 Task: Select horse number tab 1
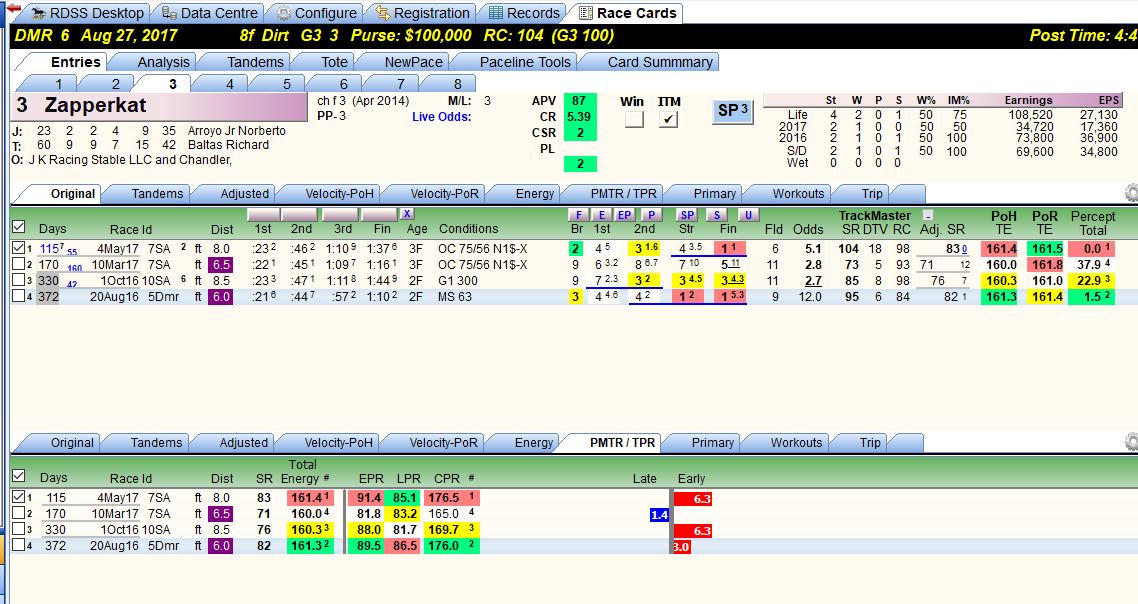tap(58, 83)
